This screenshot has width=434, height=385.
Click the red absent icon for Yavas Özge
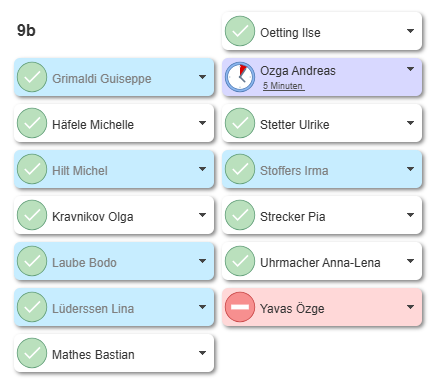[x=240, y=307]
